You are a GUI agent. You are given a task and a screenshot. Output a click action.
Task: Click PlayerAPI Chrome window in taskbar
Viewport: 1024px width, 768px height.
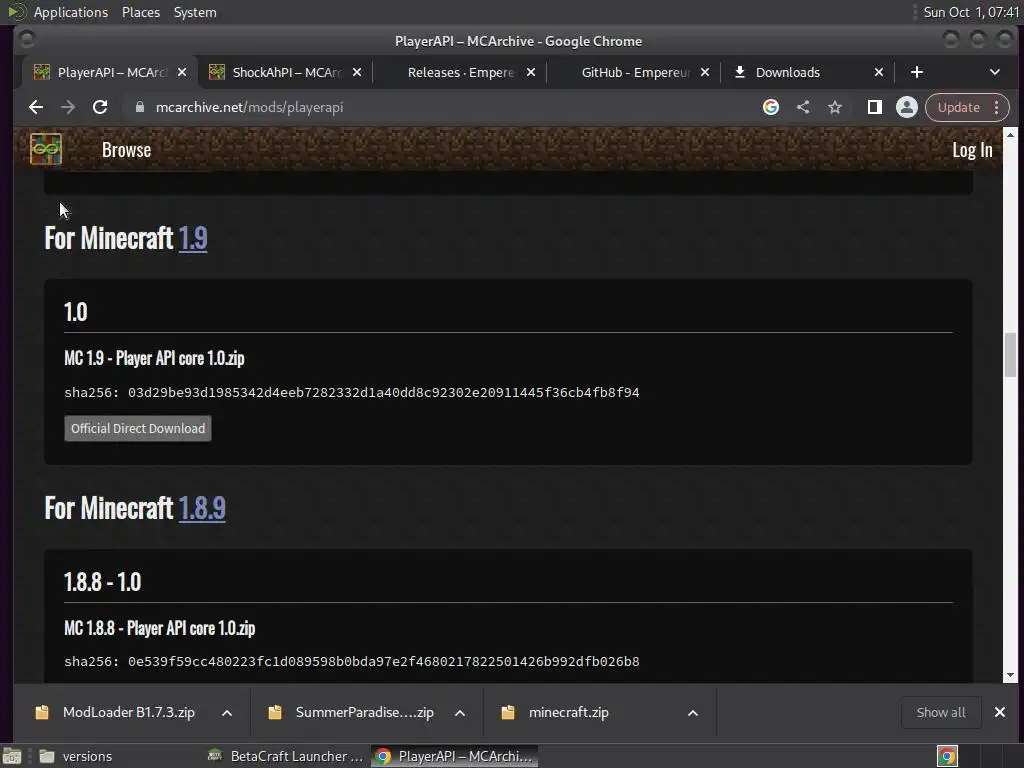click(455, 756)
